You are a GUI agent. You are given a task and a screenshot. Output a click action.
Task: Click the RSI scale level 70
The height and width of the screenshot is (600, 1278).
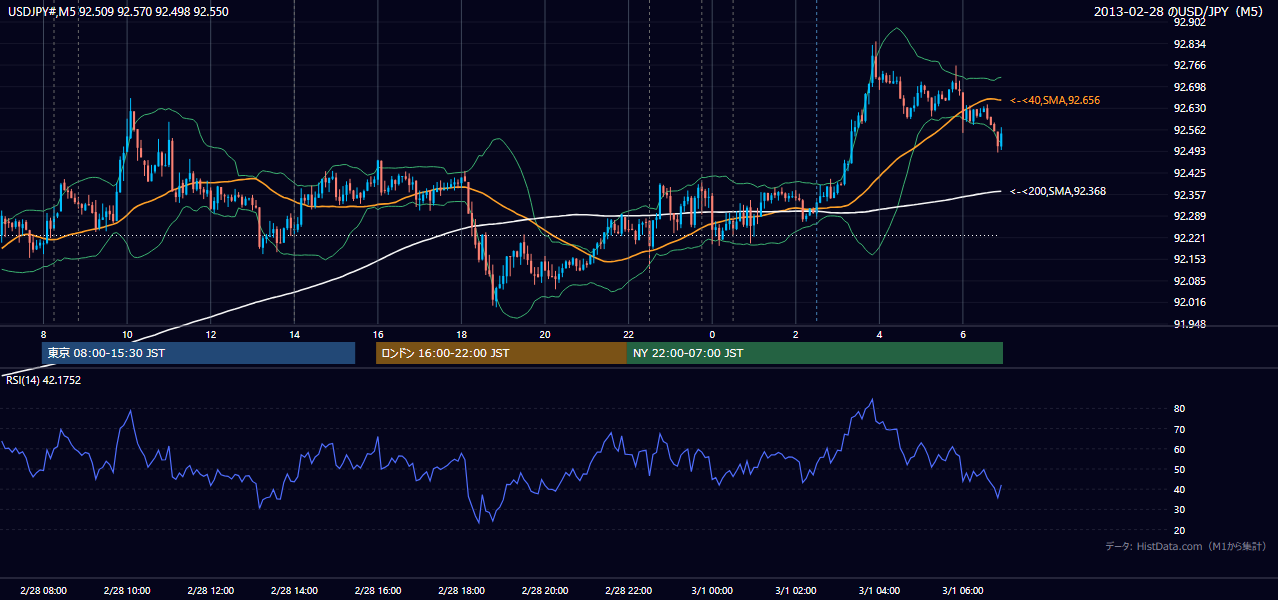(1180, 429)
